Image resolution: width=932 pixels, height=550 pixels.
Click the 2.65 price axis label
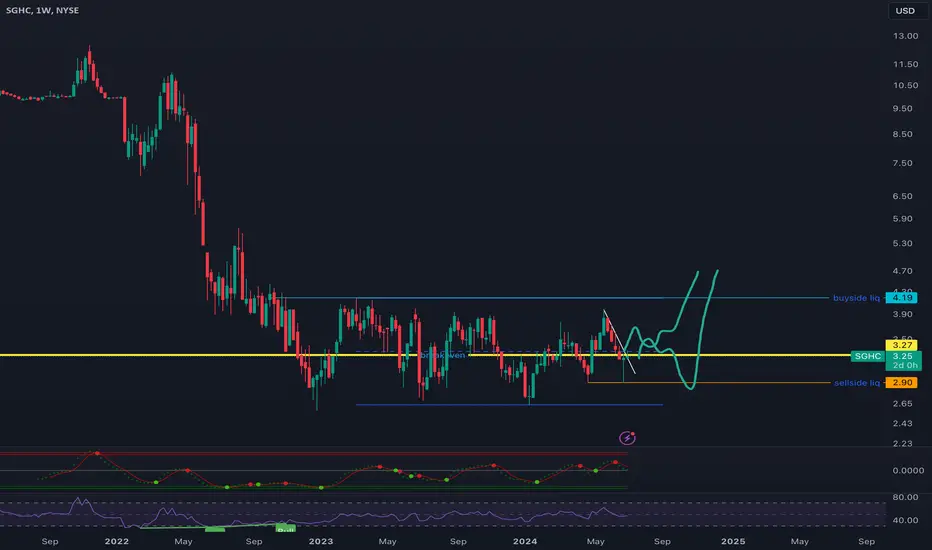click(x=902, y=404)
